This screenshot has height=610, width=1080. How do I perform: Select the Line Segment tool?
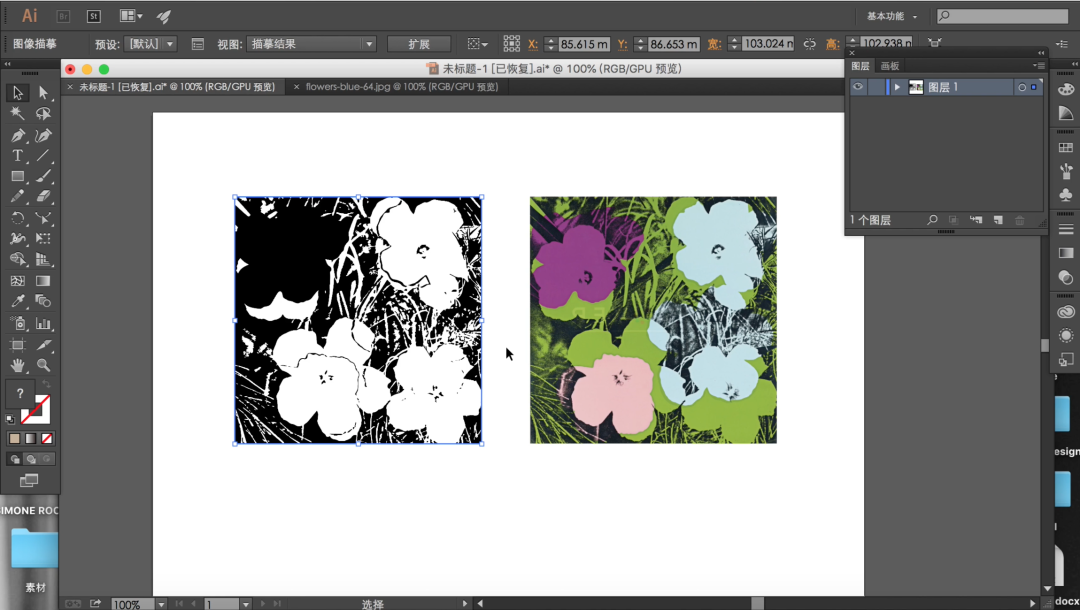click(x=43, y=156)
